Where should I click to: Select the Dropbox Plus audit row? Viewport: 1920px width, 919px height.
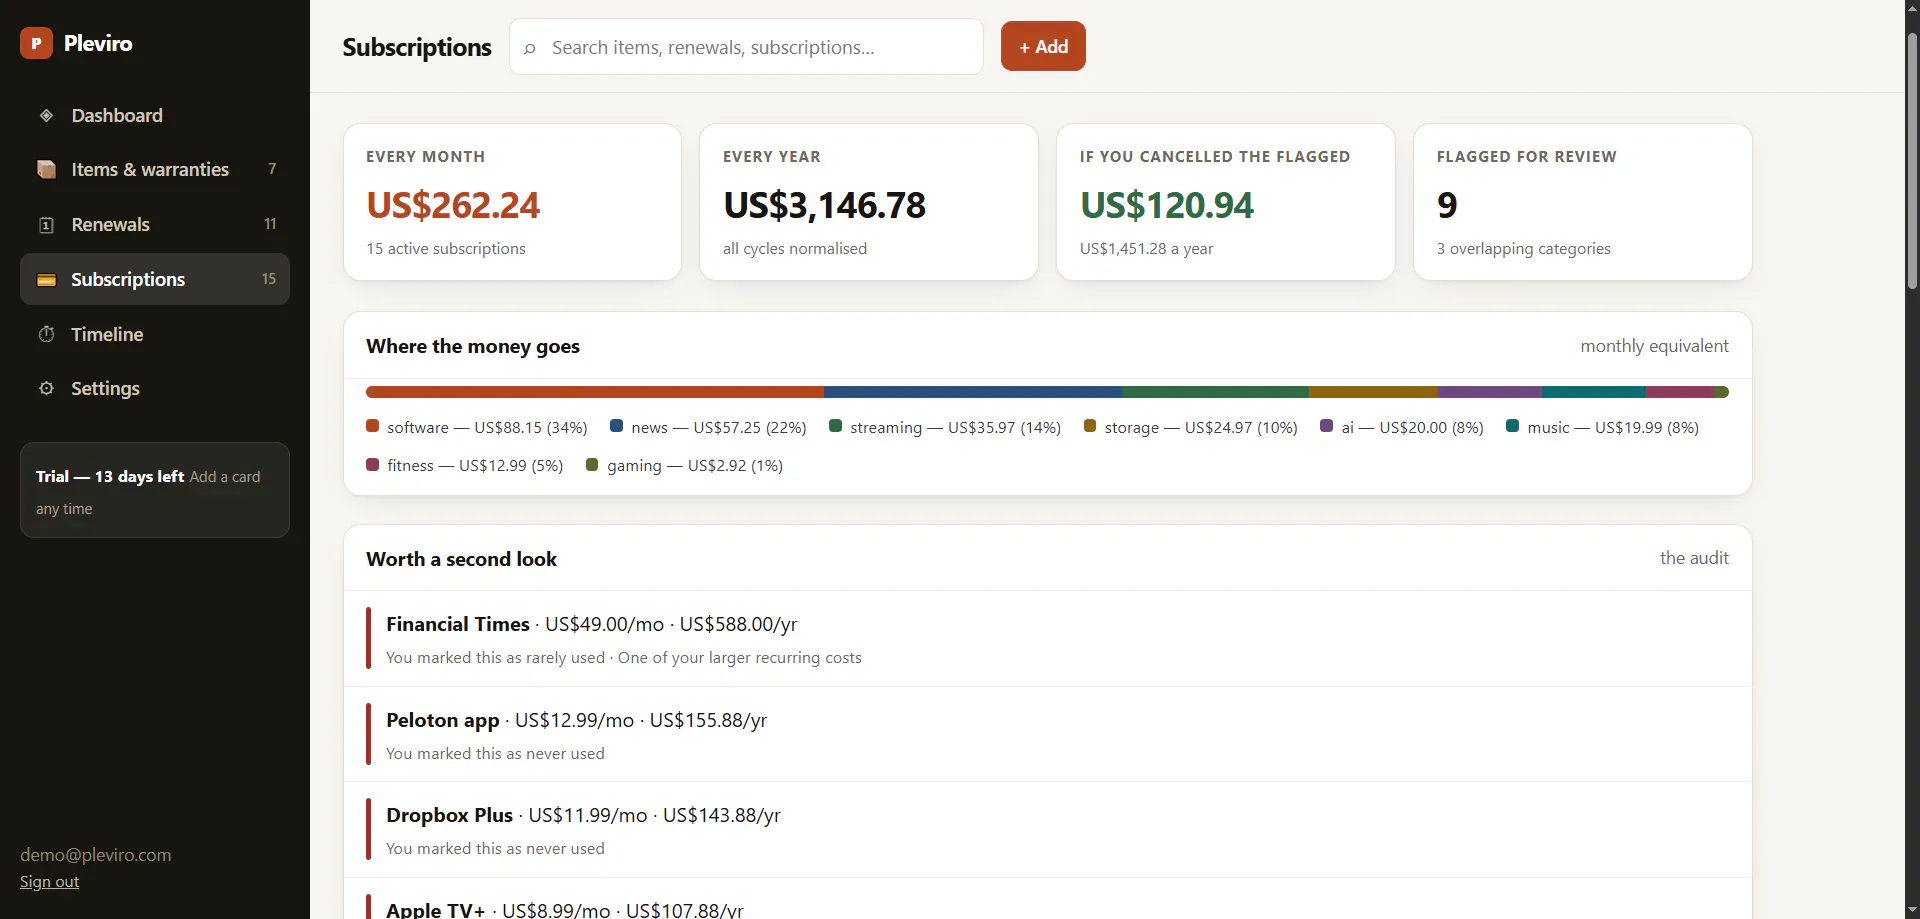[1048, 830]
